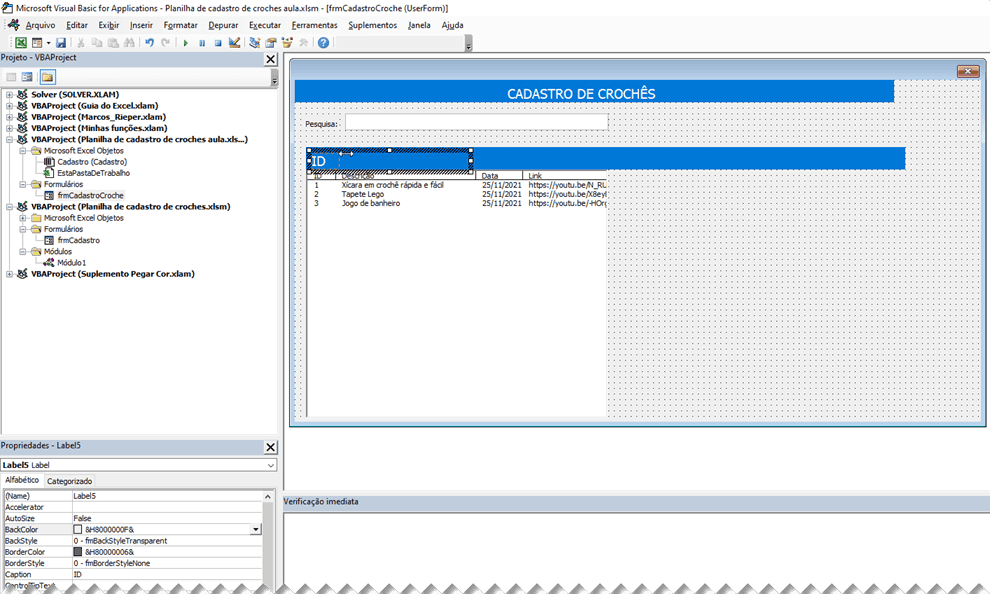Run the UserForm with the Run icon
This screenshot has width=990, height=594.
tap(186, 42)
